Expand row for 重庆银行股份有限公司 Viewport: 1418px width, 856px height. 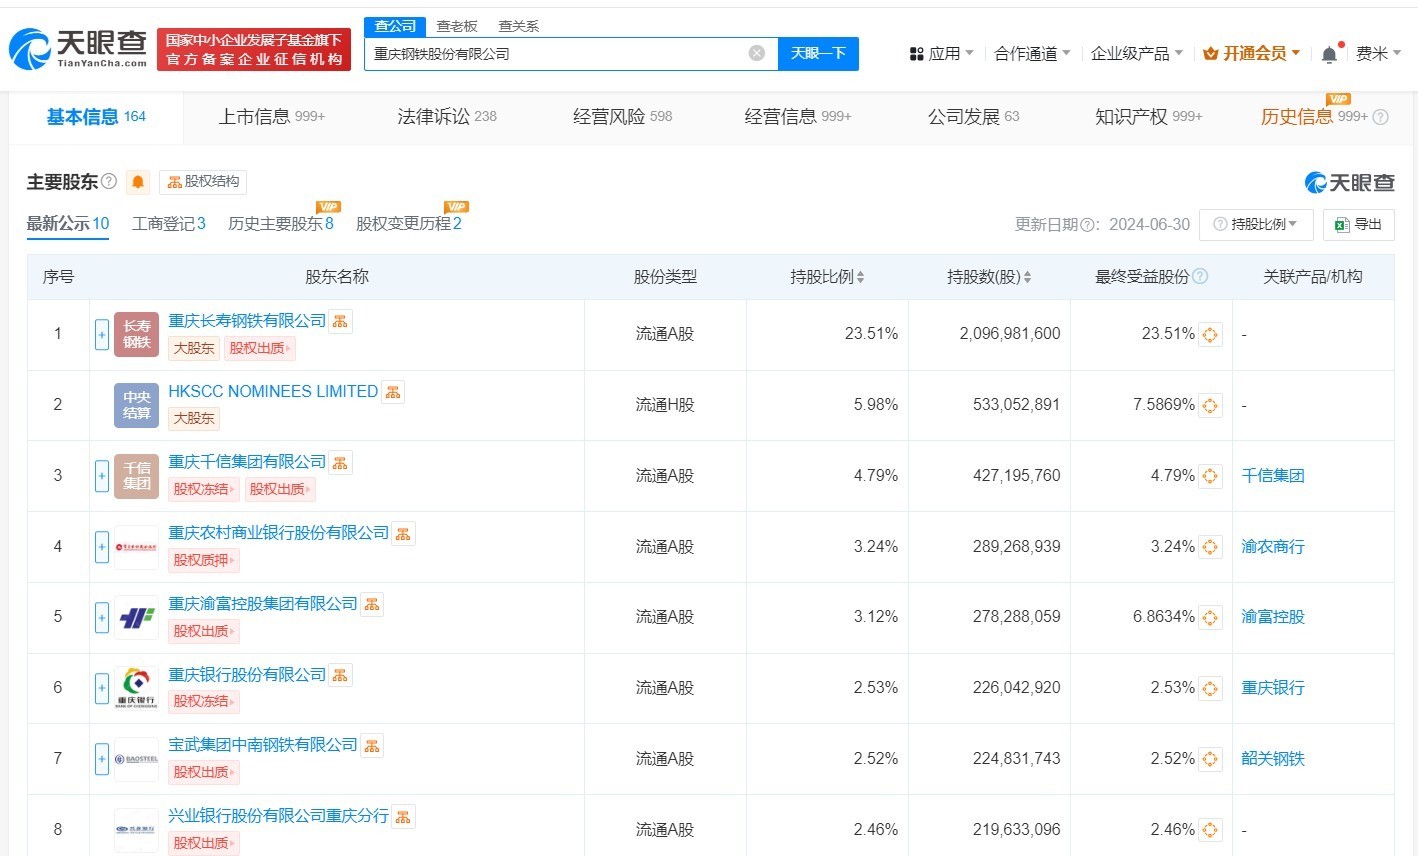click(x=102, y=688)
